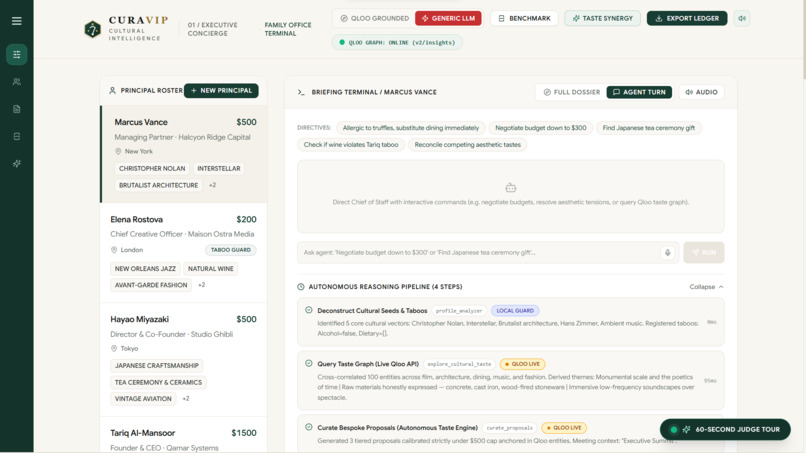
Task: Select directive Find Japanese tea ceremony gift
Action: 649,128
